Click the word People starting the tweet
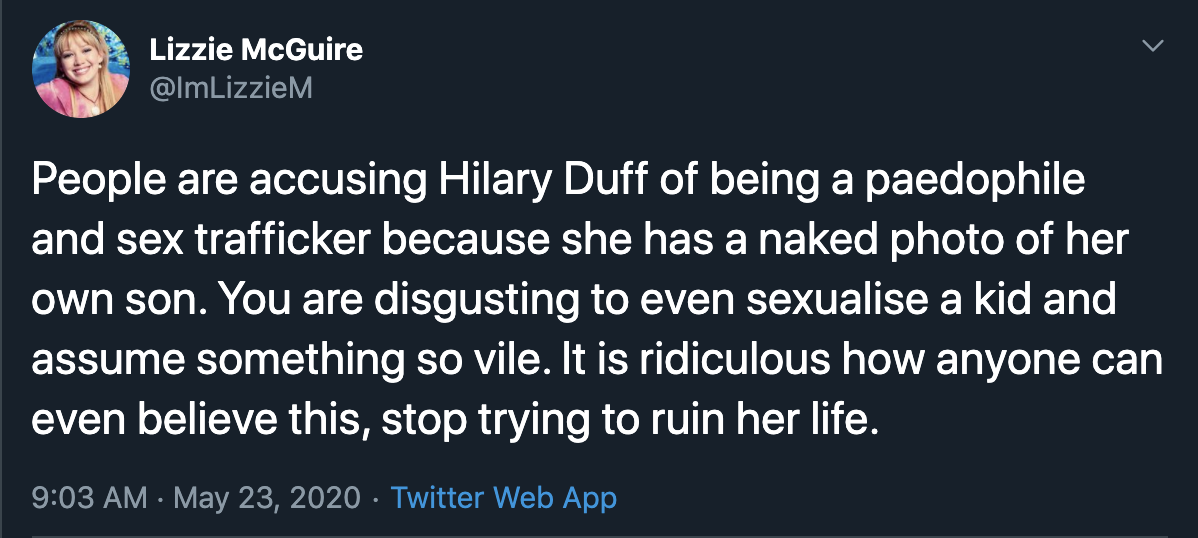This screenshot has height=538, width=1198. tap(95, 183)
